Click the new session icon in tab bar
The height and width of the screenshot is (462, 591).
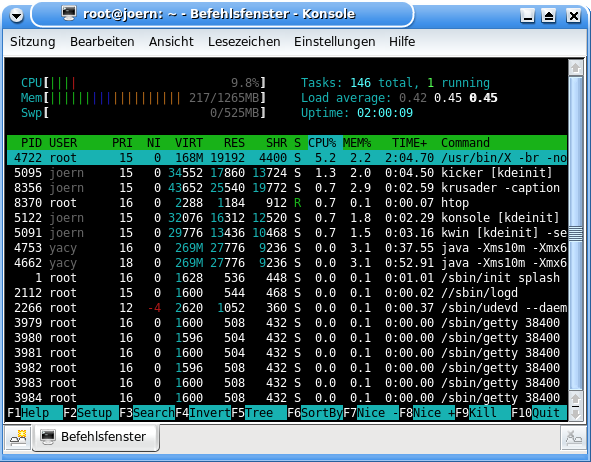point(18,438)
